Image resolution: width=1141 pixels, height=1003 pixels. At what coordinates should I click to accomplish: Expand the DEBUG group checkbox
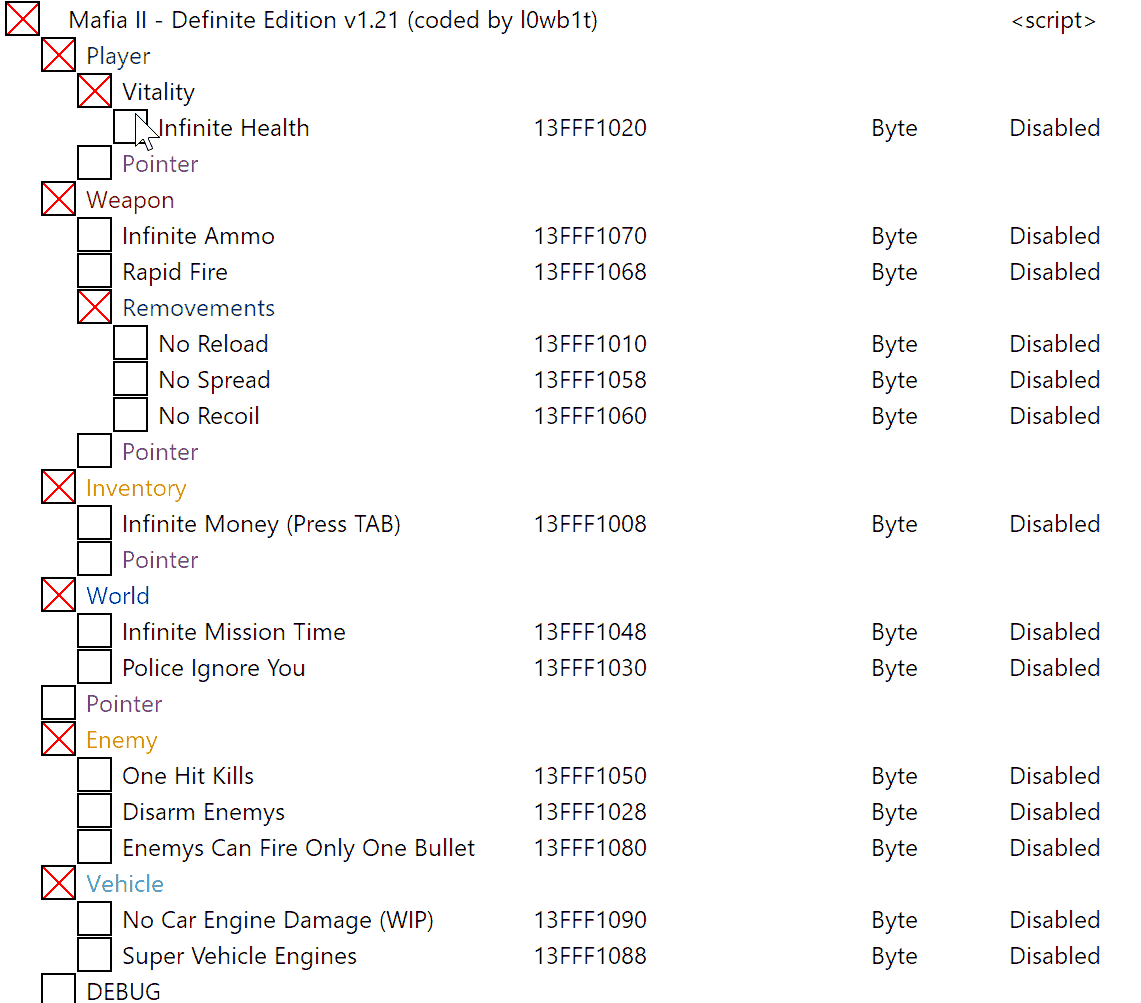coord(59,990)
